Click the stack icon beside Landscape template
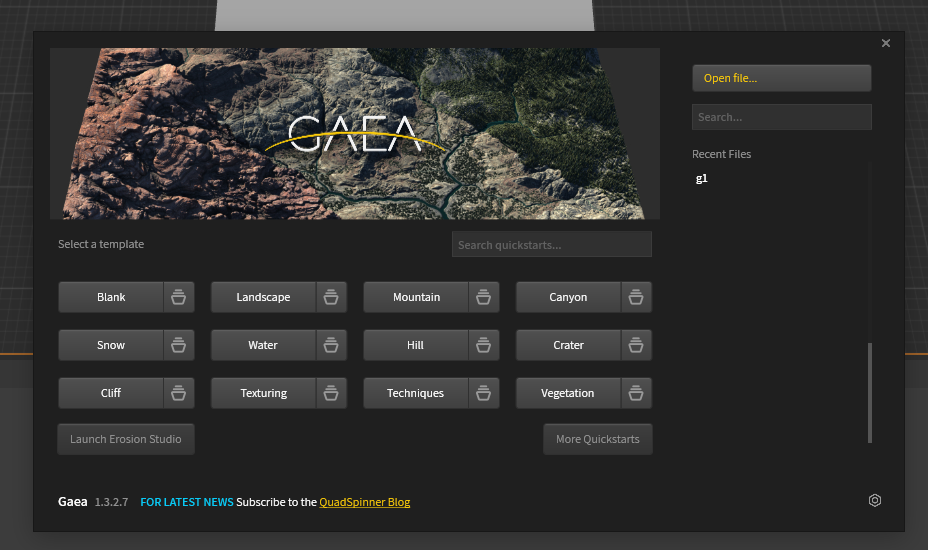The width and height of the screenshot is (928, 550). pos(332,297)
